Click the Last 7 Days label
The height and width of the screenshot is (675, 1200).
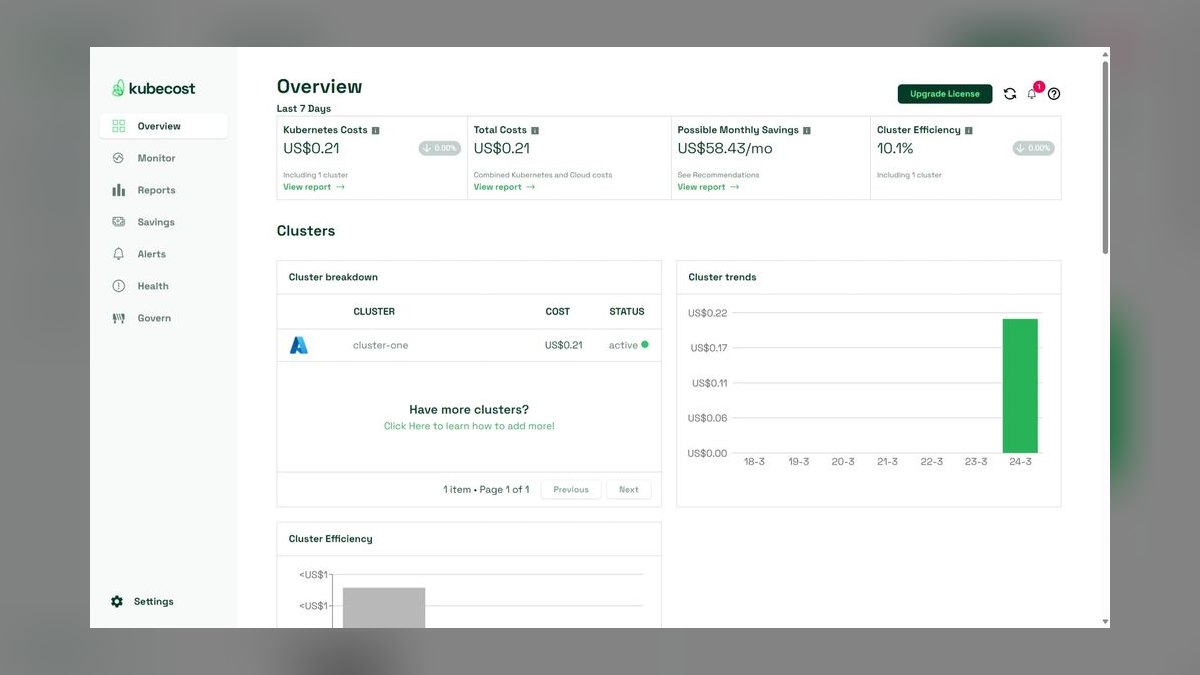tap(304, 109)
